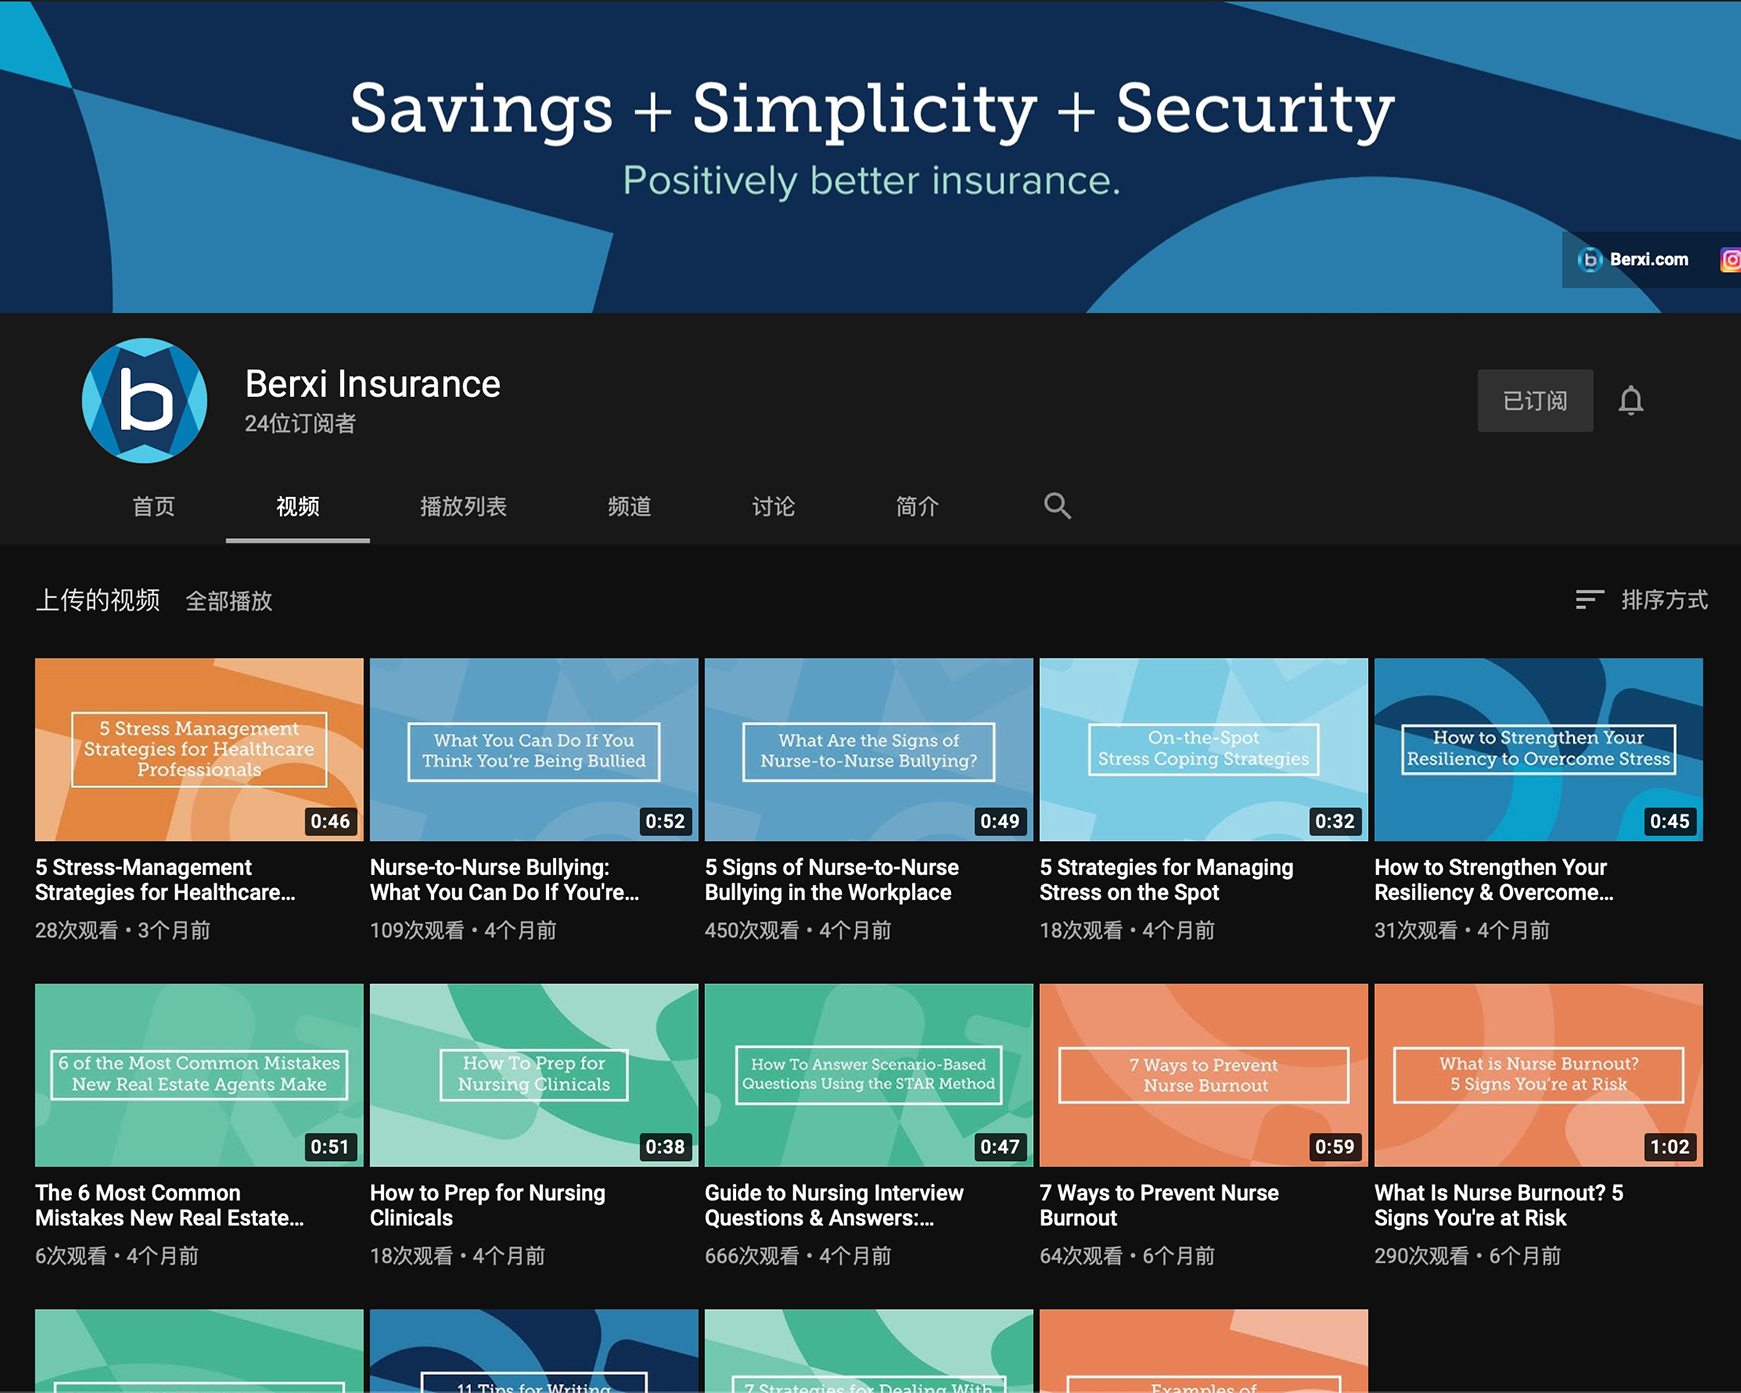Click the Berxi Insurance channel avatar logo
This screenshot has height=1393, width=1741.
pyautogui.click(x=145, y=401)
